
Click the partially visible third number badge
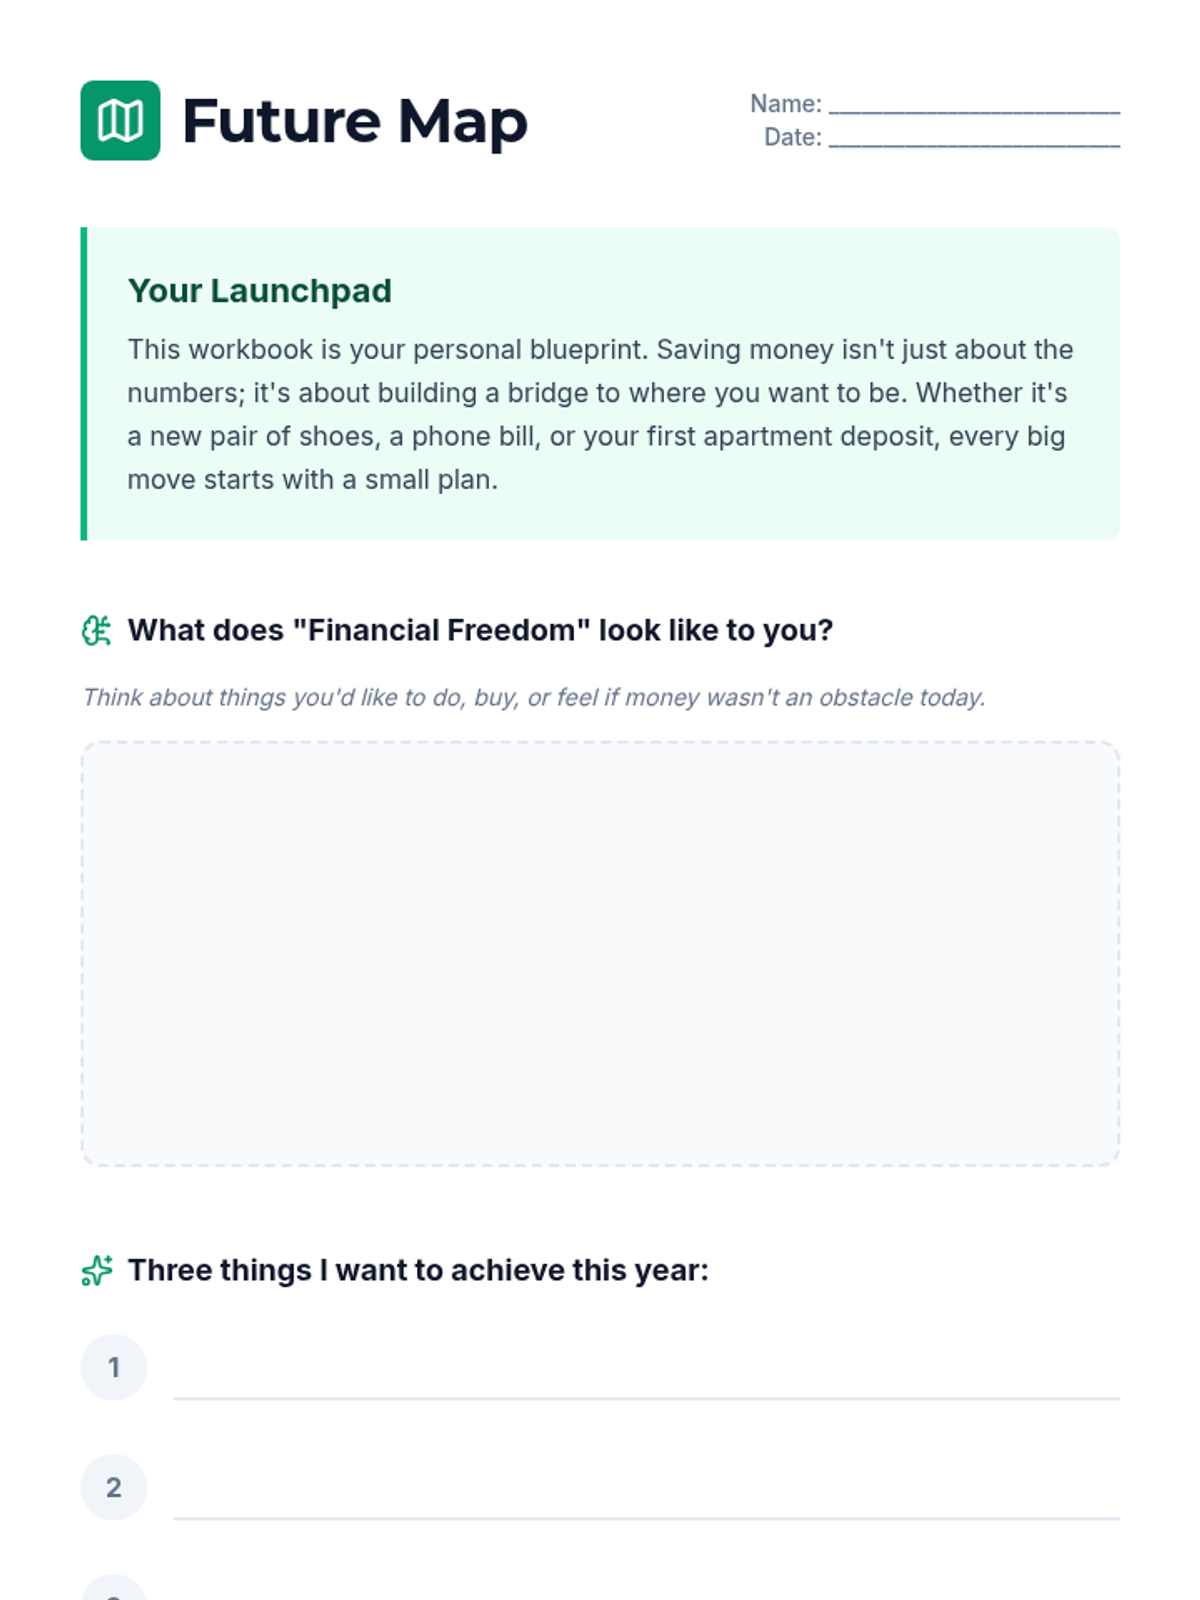tap(114, 1590)
